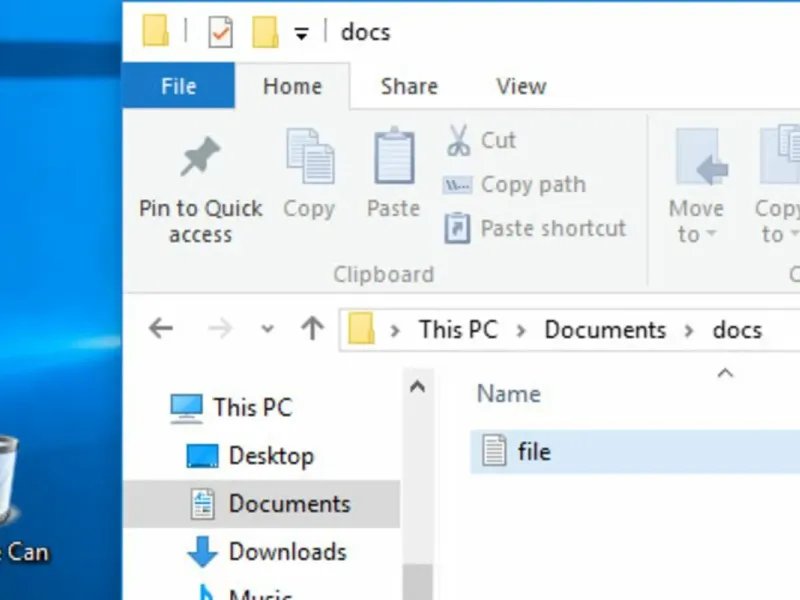Click the Properties checkmark icon in quick access toolbar

(220, 32)
